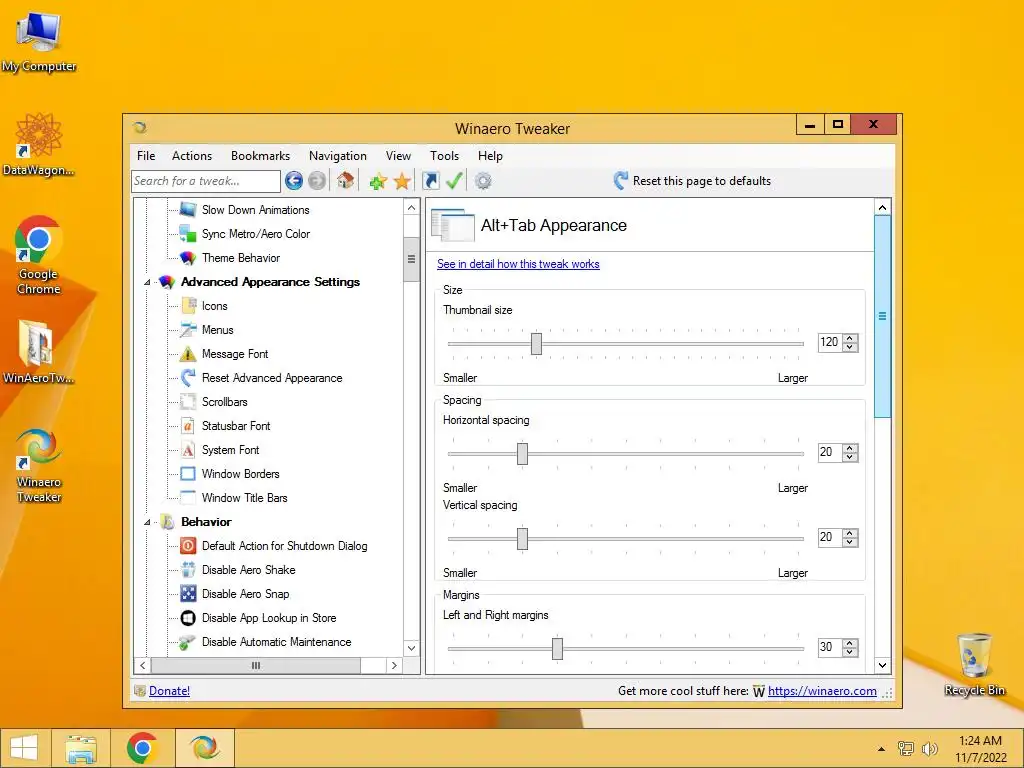
Task: Click the green checkmark apply icon
Action: 455,181
